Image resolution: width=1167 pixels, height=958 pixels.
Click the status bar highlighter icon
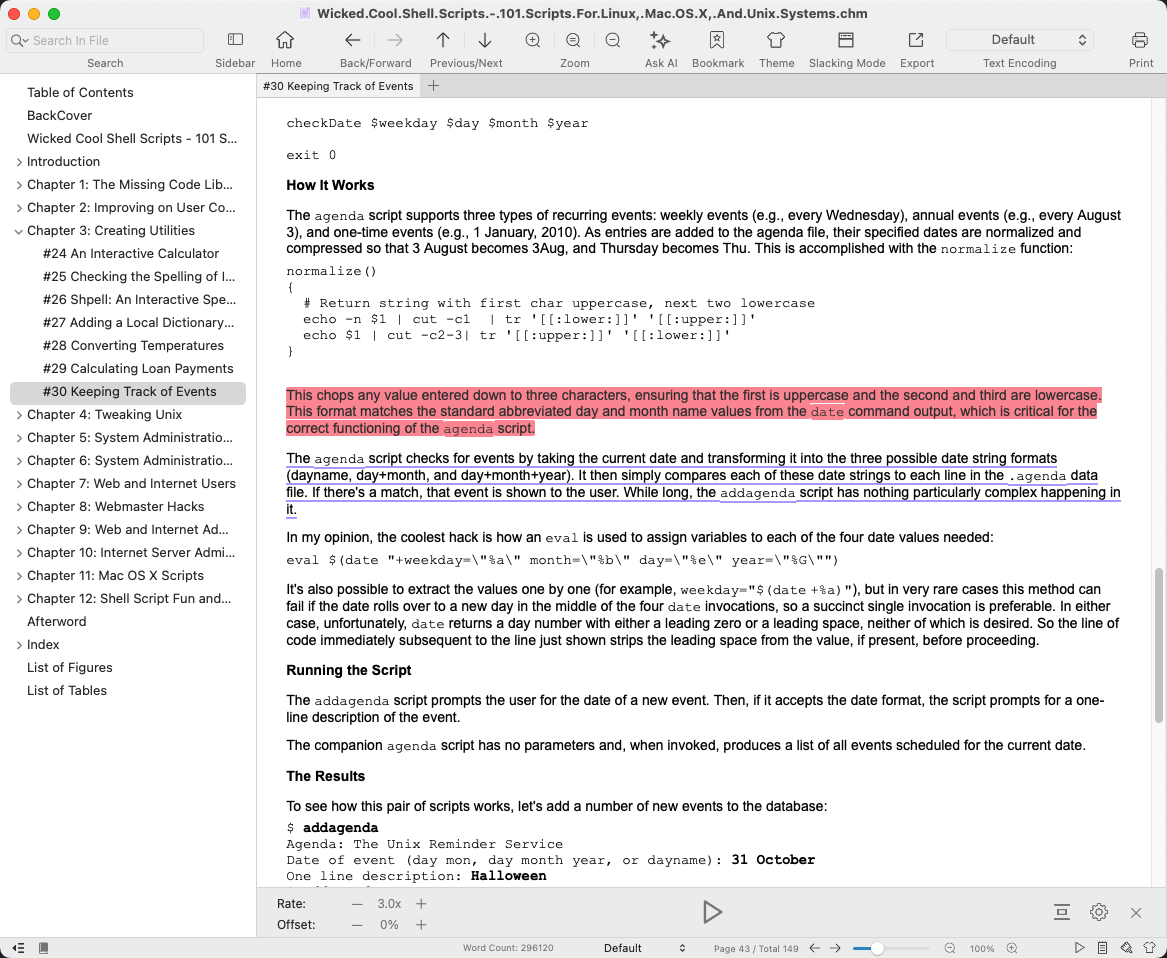click(1126, 948)
